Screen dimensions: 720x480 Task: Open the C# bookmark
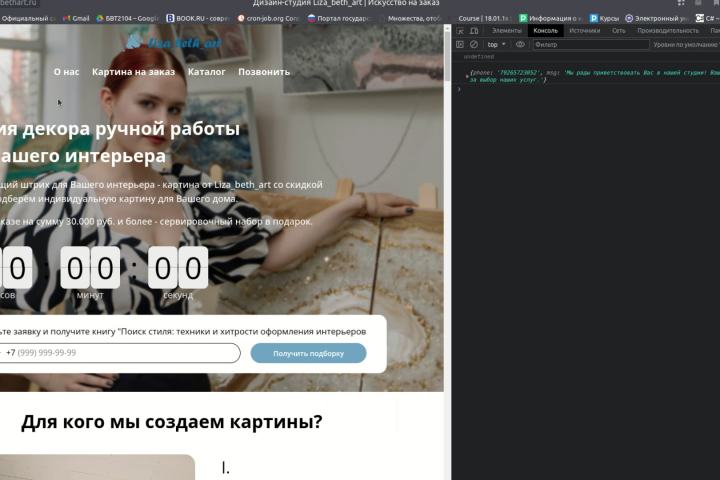tap(707, 18)
